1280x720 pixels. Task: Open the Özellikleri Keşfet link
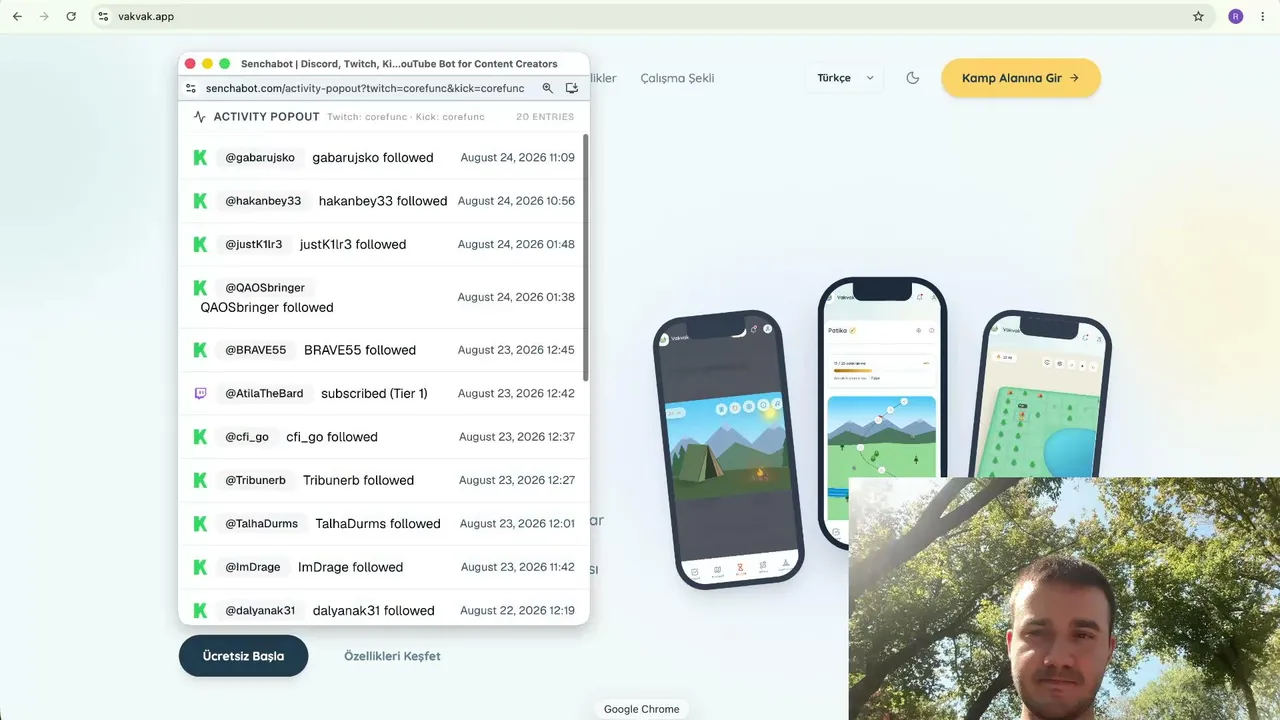tap(392, 656)
